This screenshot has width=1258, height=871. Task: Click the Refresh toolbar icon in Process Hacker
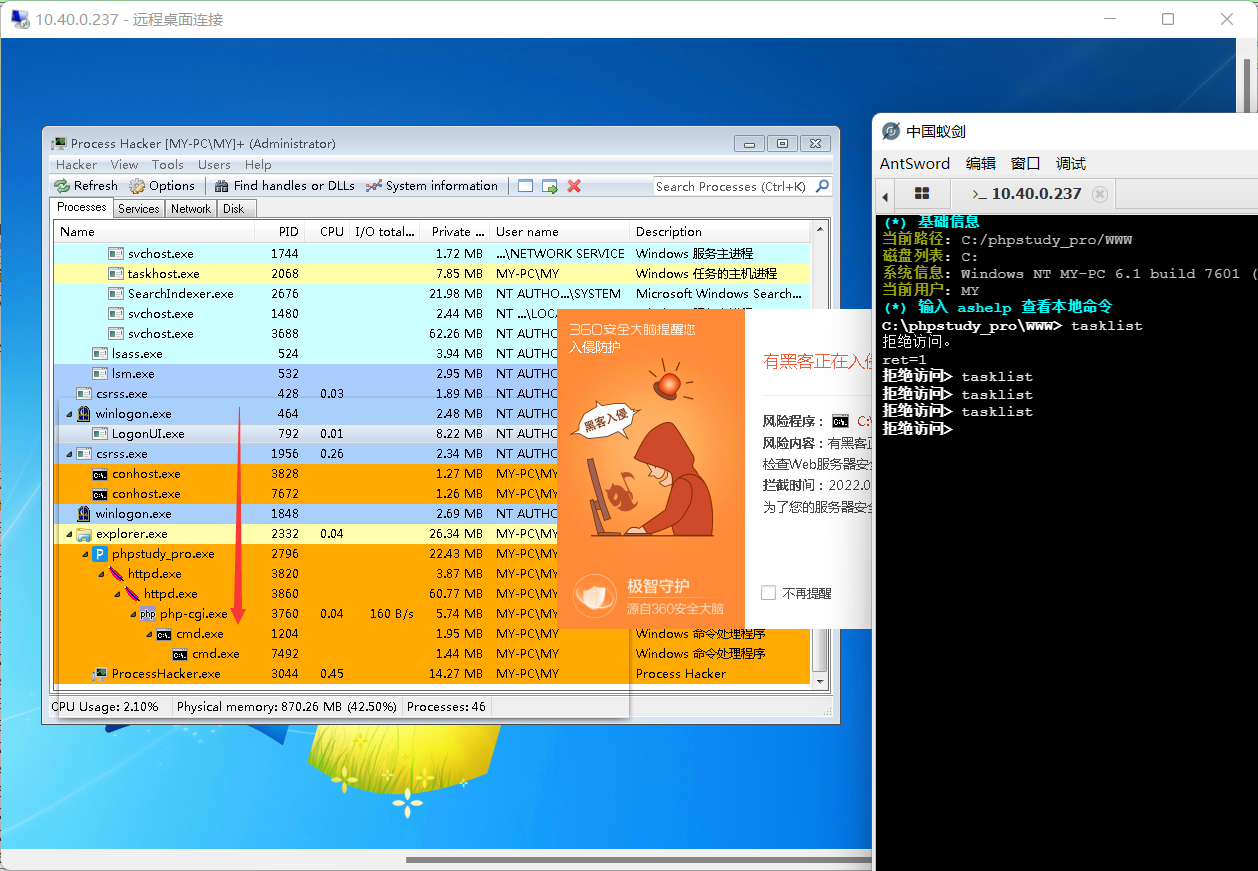[62, 186]
